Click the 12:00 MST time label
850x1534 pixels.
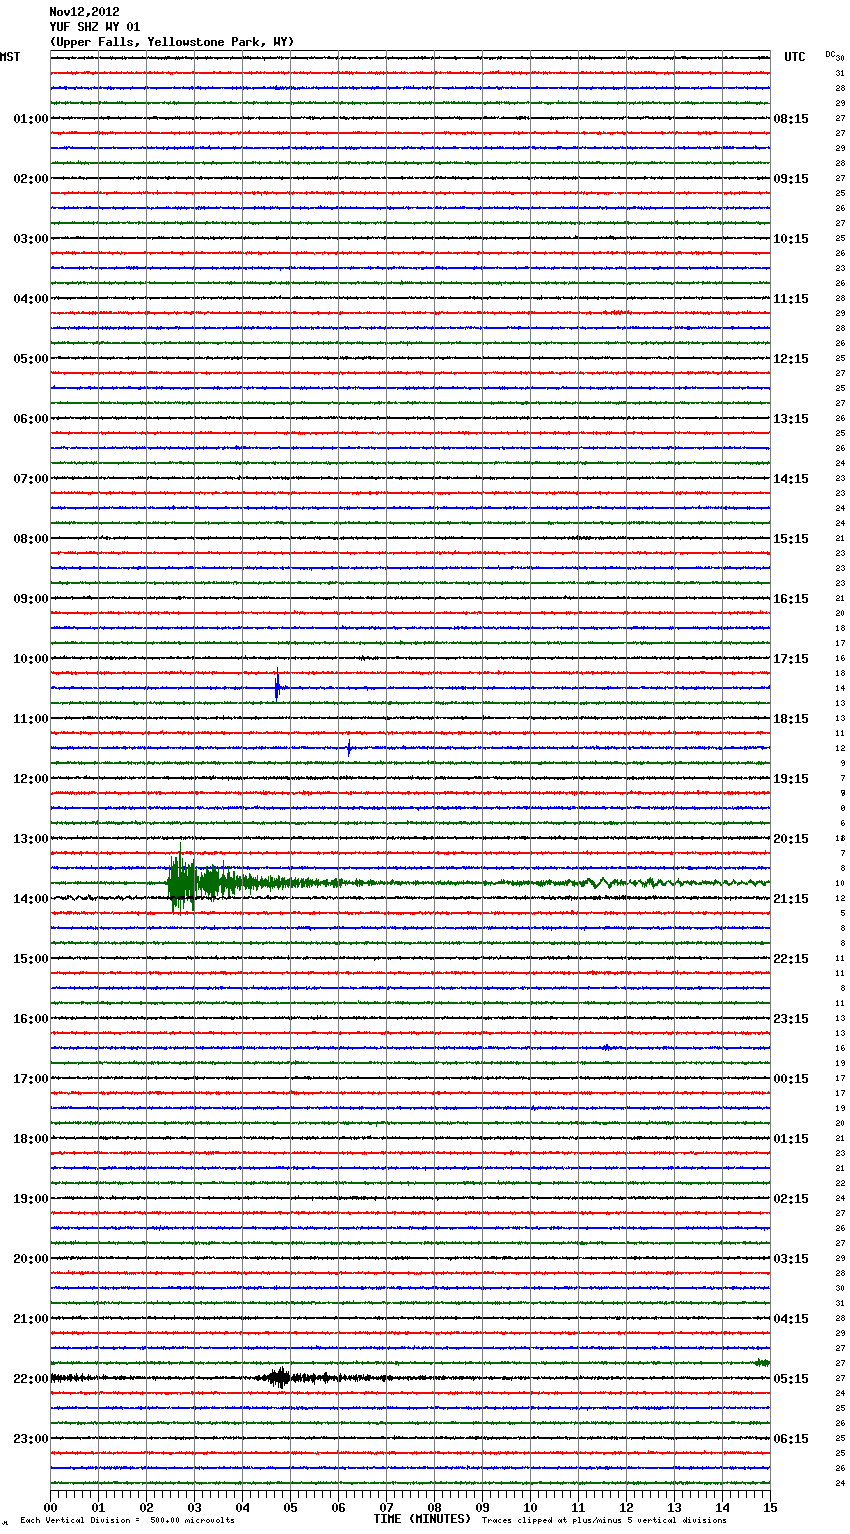point(30,779)
